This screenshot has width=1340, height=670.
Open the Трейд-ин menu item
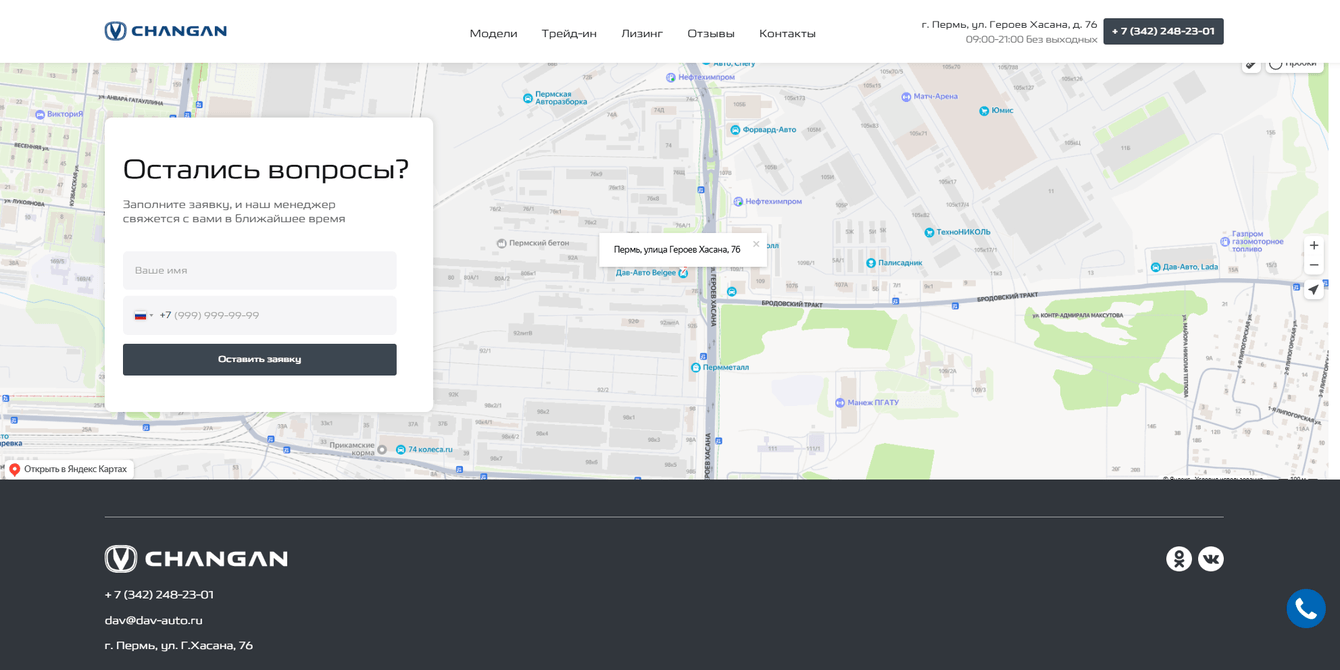click(569, 33)
